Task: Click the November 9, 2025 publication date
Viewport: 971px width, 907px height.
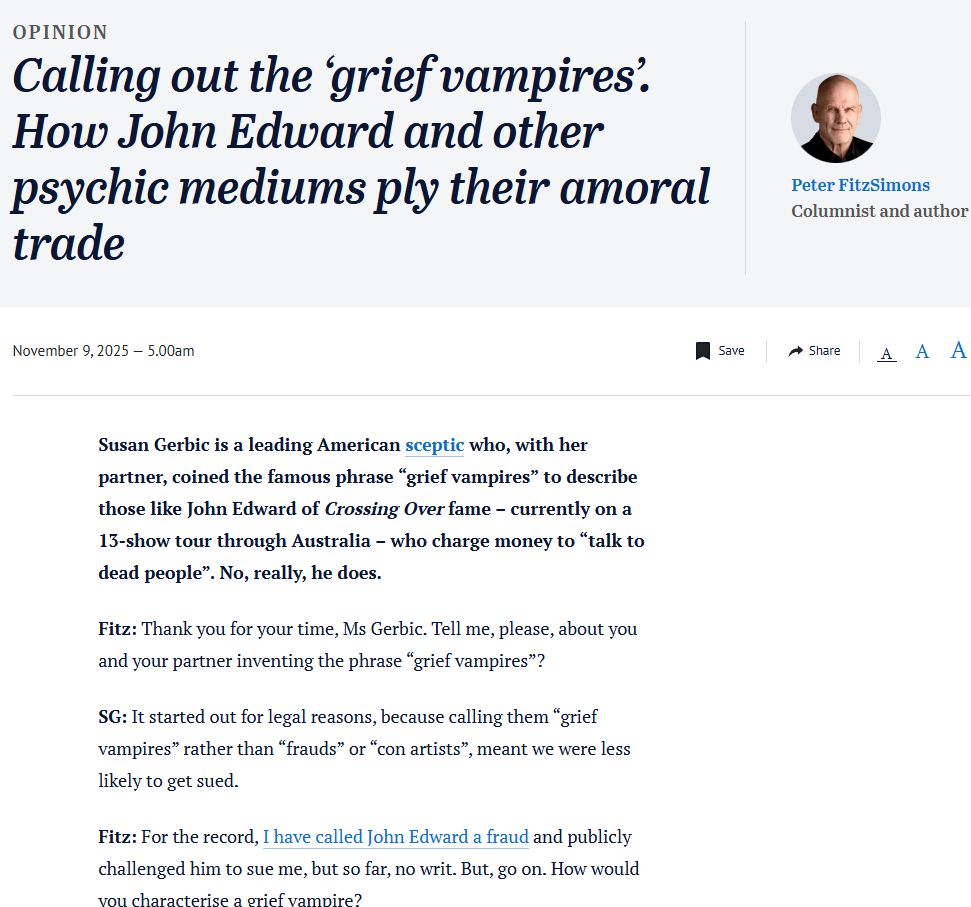Action: pos(103,351)
